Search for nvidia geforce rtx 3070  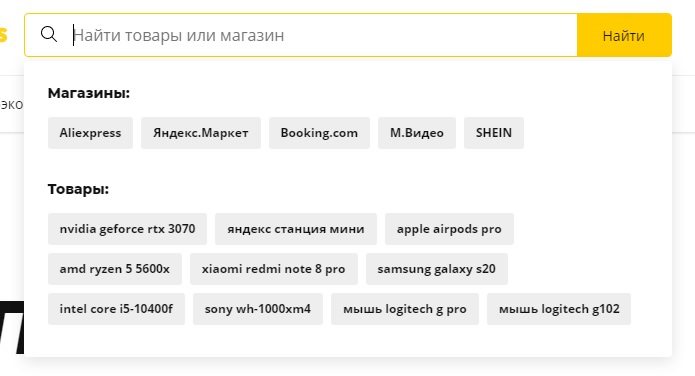point(127,229)
